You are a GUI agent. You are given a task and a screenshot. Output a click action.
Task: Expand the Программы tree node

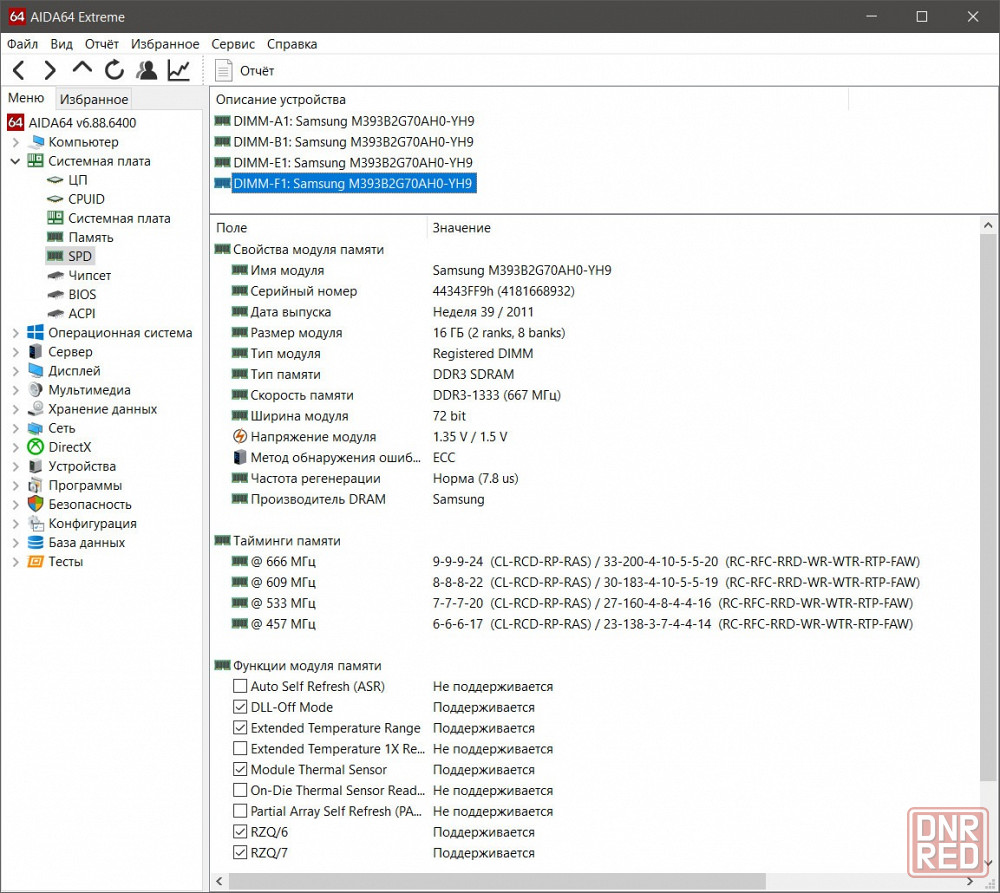point(16,485)
